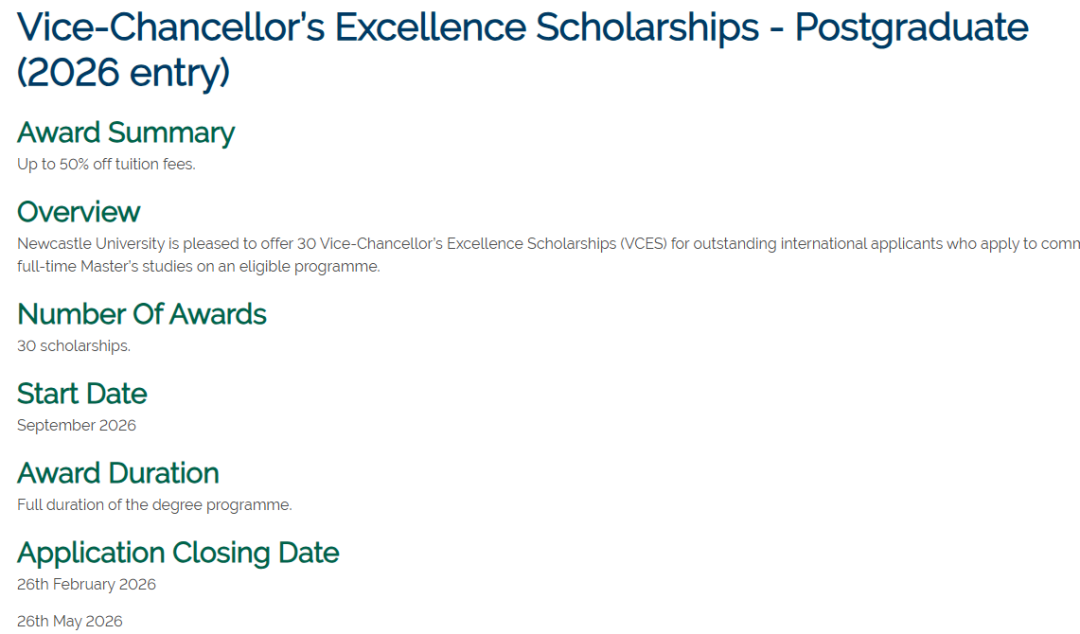Click the '30 scholarships.' text
The width and height of the screenshot is (1080, 634).
(74, 346)
